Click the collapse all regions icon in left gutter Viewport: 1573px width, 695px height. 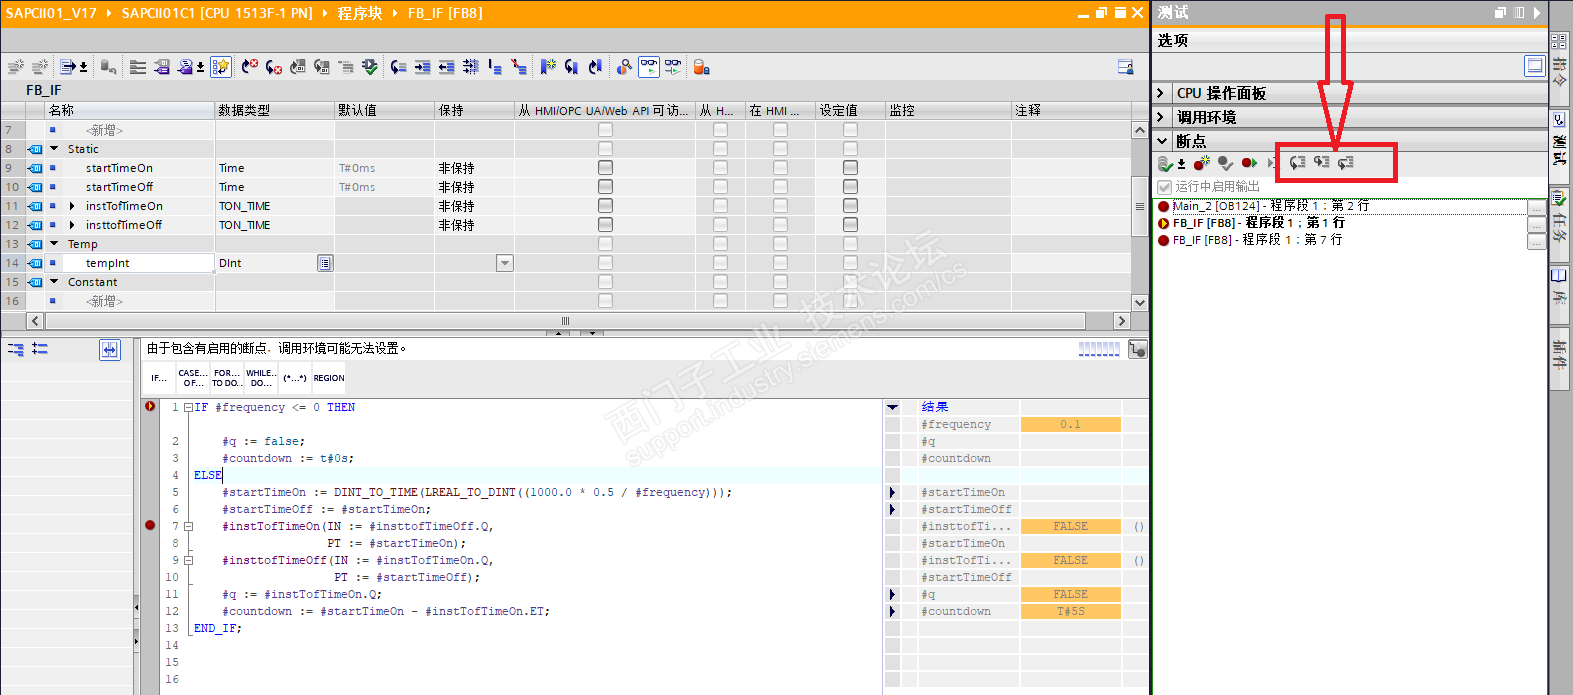40,349
